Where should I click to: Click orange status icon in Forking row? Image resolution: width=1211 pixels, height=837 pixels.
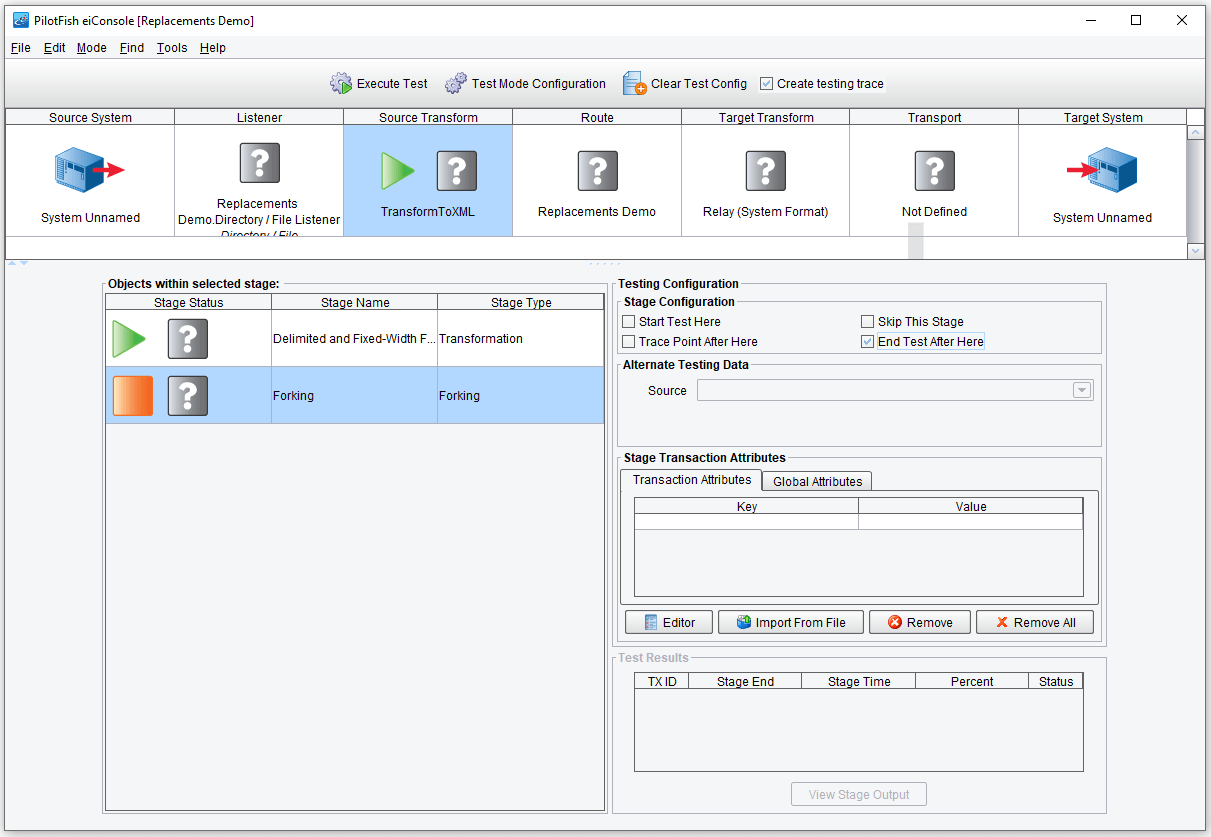point(133,396)
